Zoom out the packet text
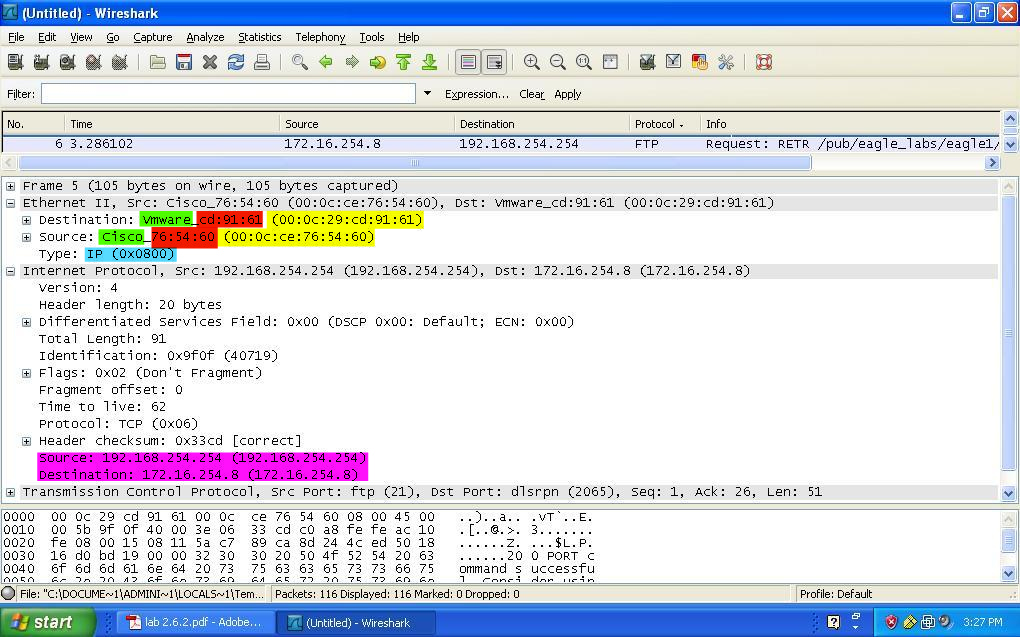The height and width of the screenshot is (637, 1020). click(557, 62)
